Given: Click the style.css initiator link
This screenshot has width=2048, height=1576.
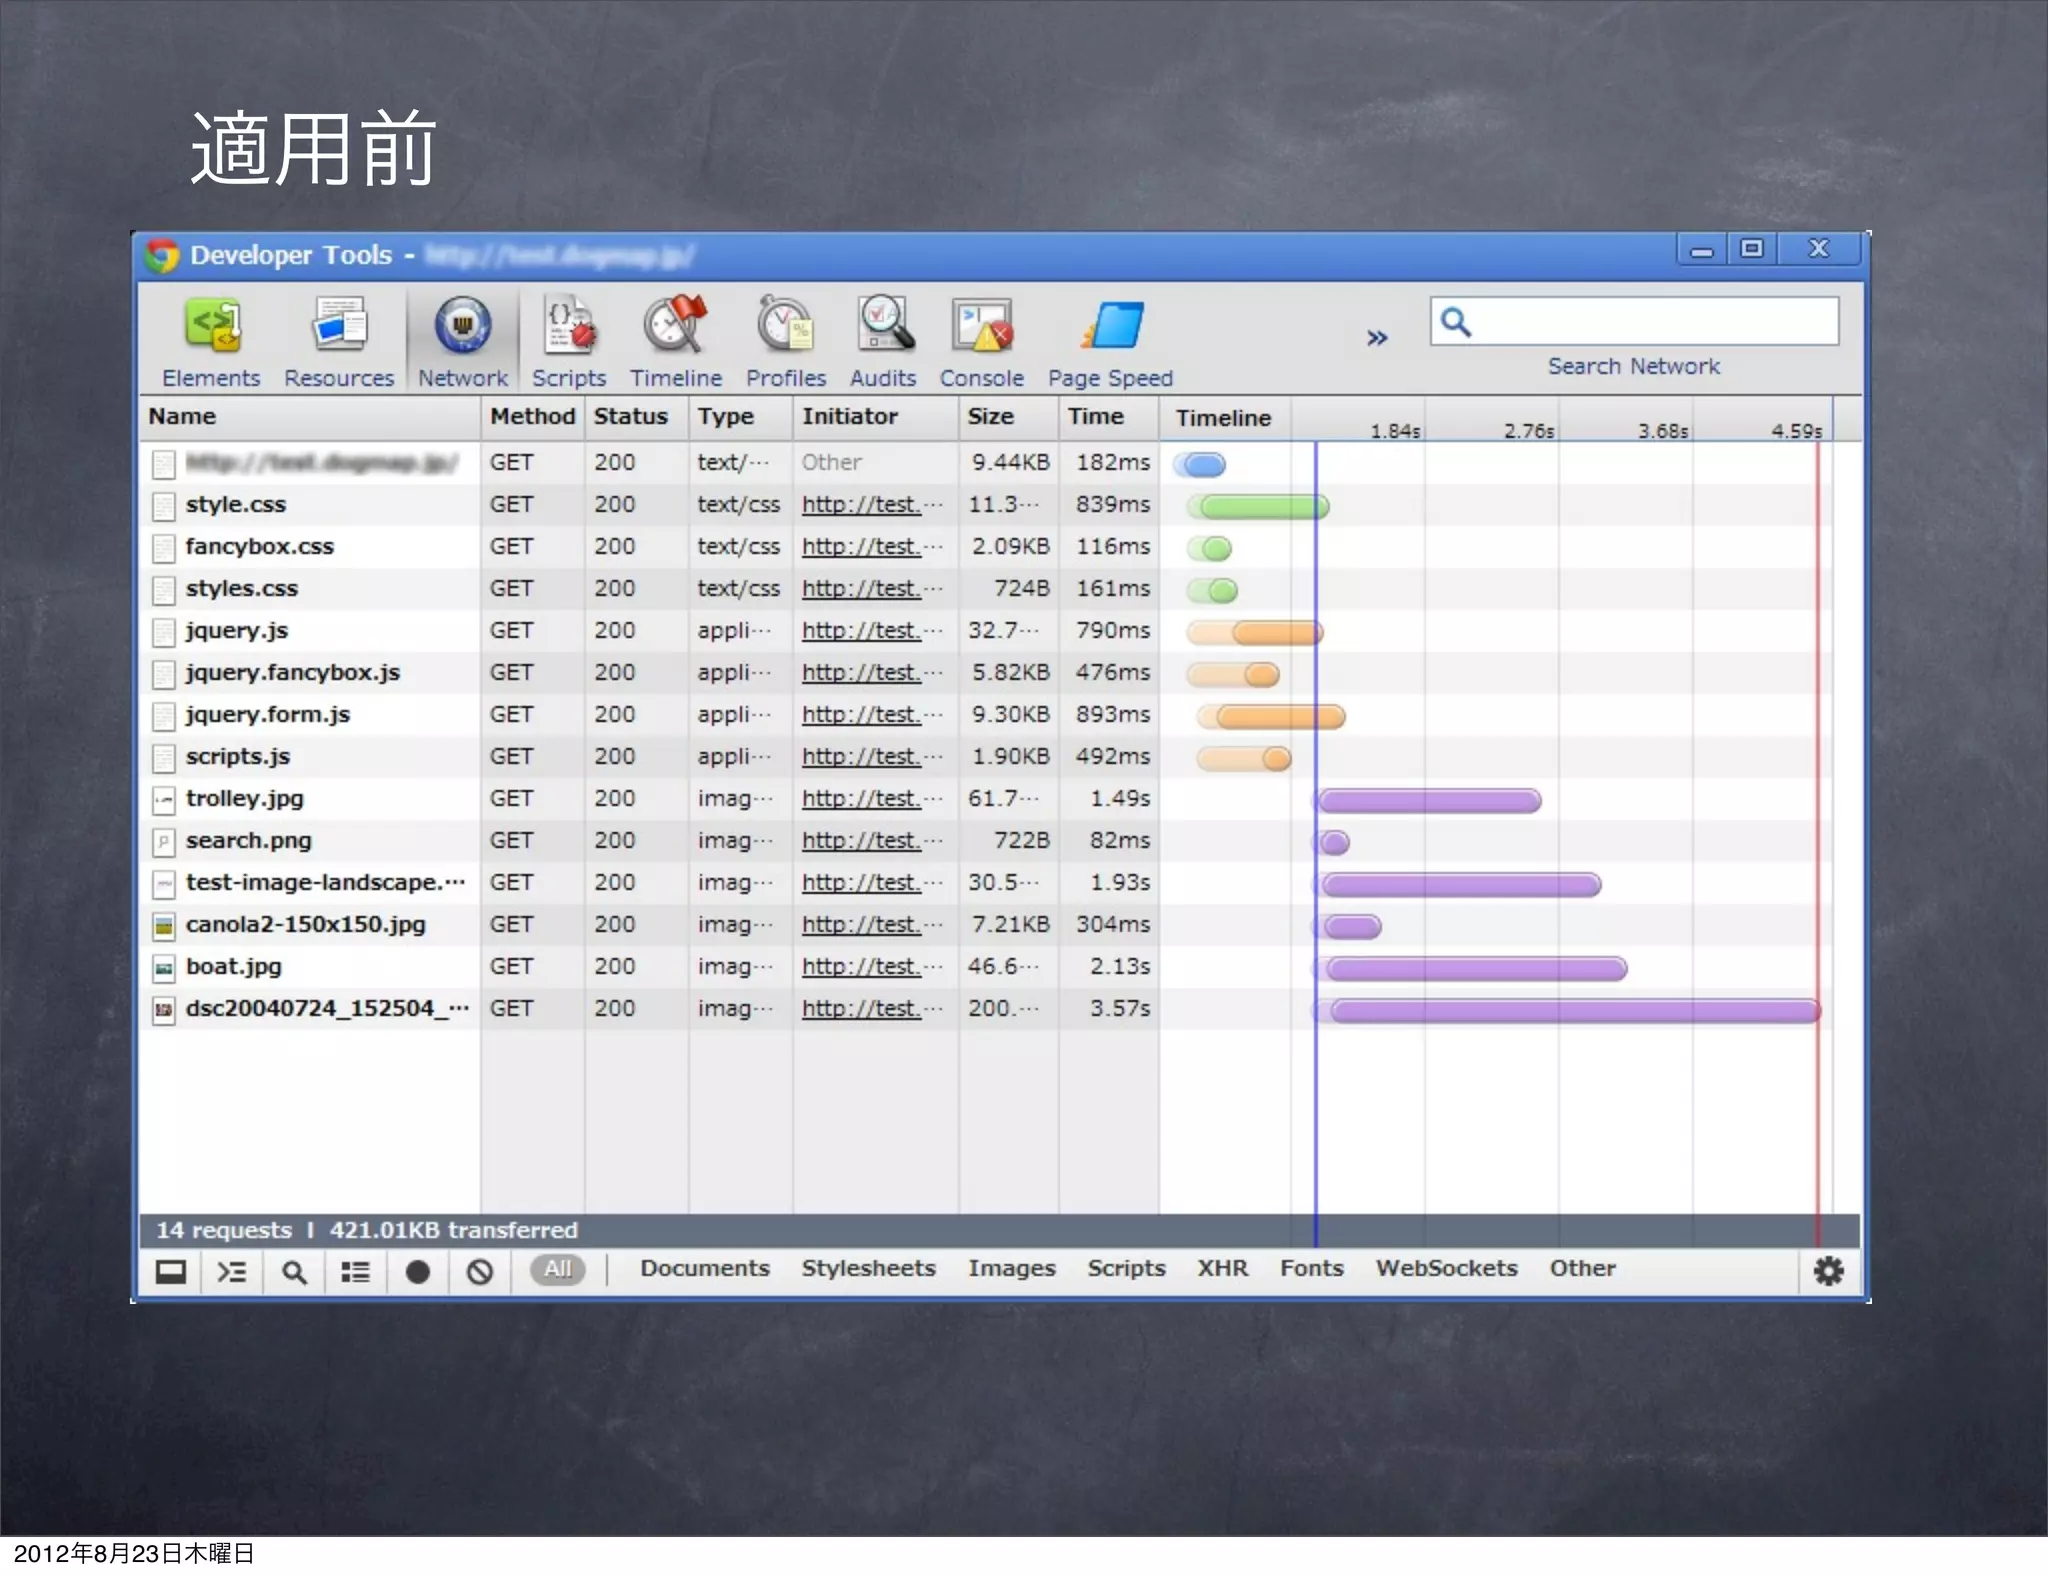Looking at the screenshot, I should tap(861, 505).
